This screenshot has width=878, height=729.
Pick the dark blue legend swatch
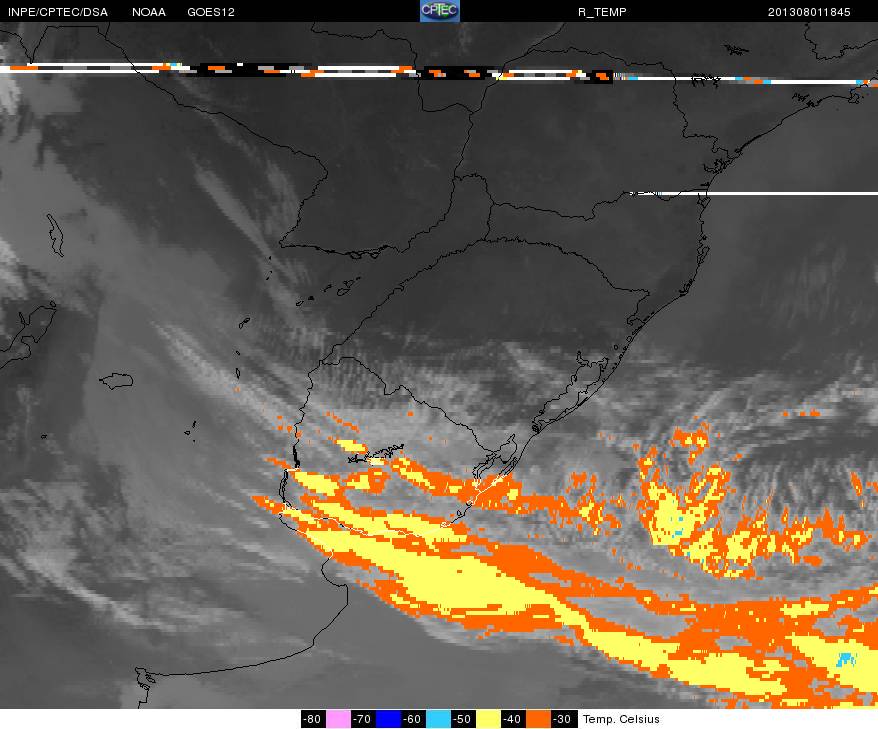(388, 719)
